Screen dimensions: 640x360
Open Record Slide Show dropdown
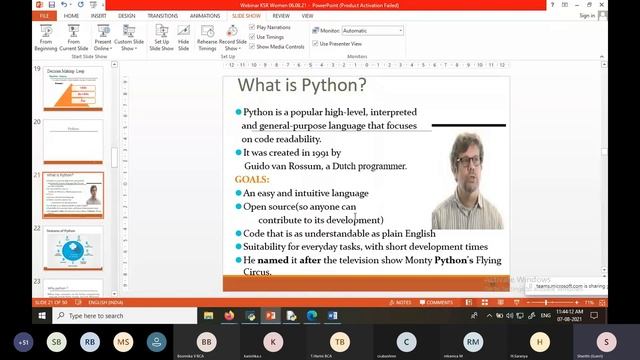[233, 38]
